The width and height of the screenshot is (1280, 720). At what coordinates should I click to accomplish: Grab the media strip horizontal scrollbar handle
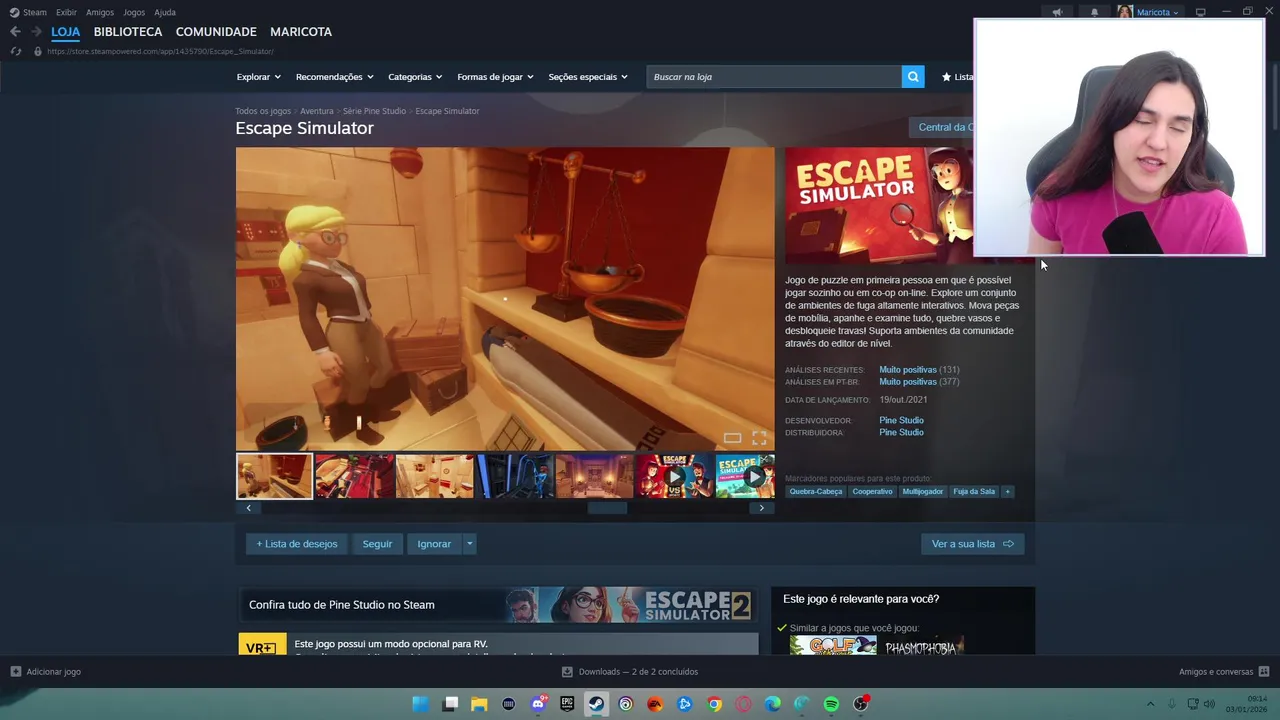tap(607, 508)
